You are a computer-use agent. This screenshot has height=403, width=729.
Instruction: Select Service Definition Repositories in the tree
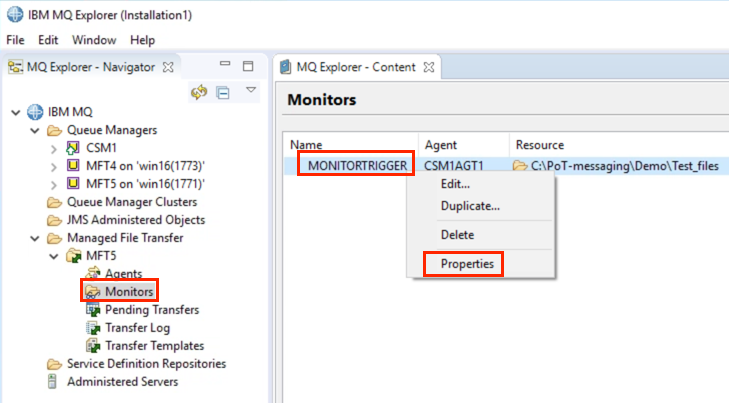(x=146, y=364)
